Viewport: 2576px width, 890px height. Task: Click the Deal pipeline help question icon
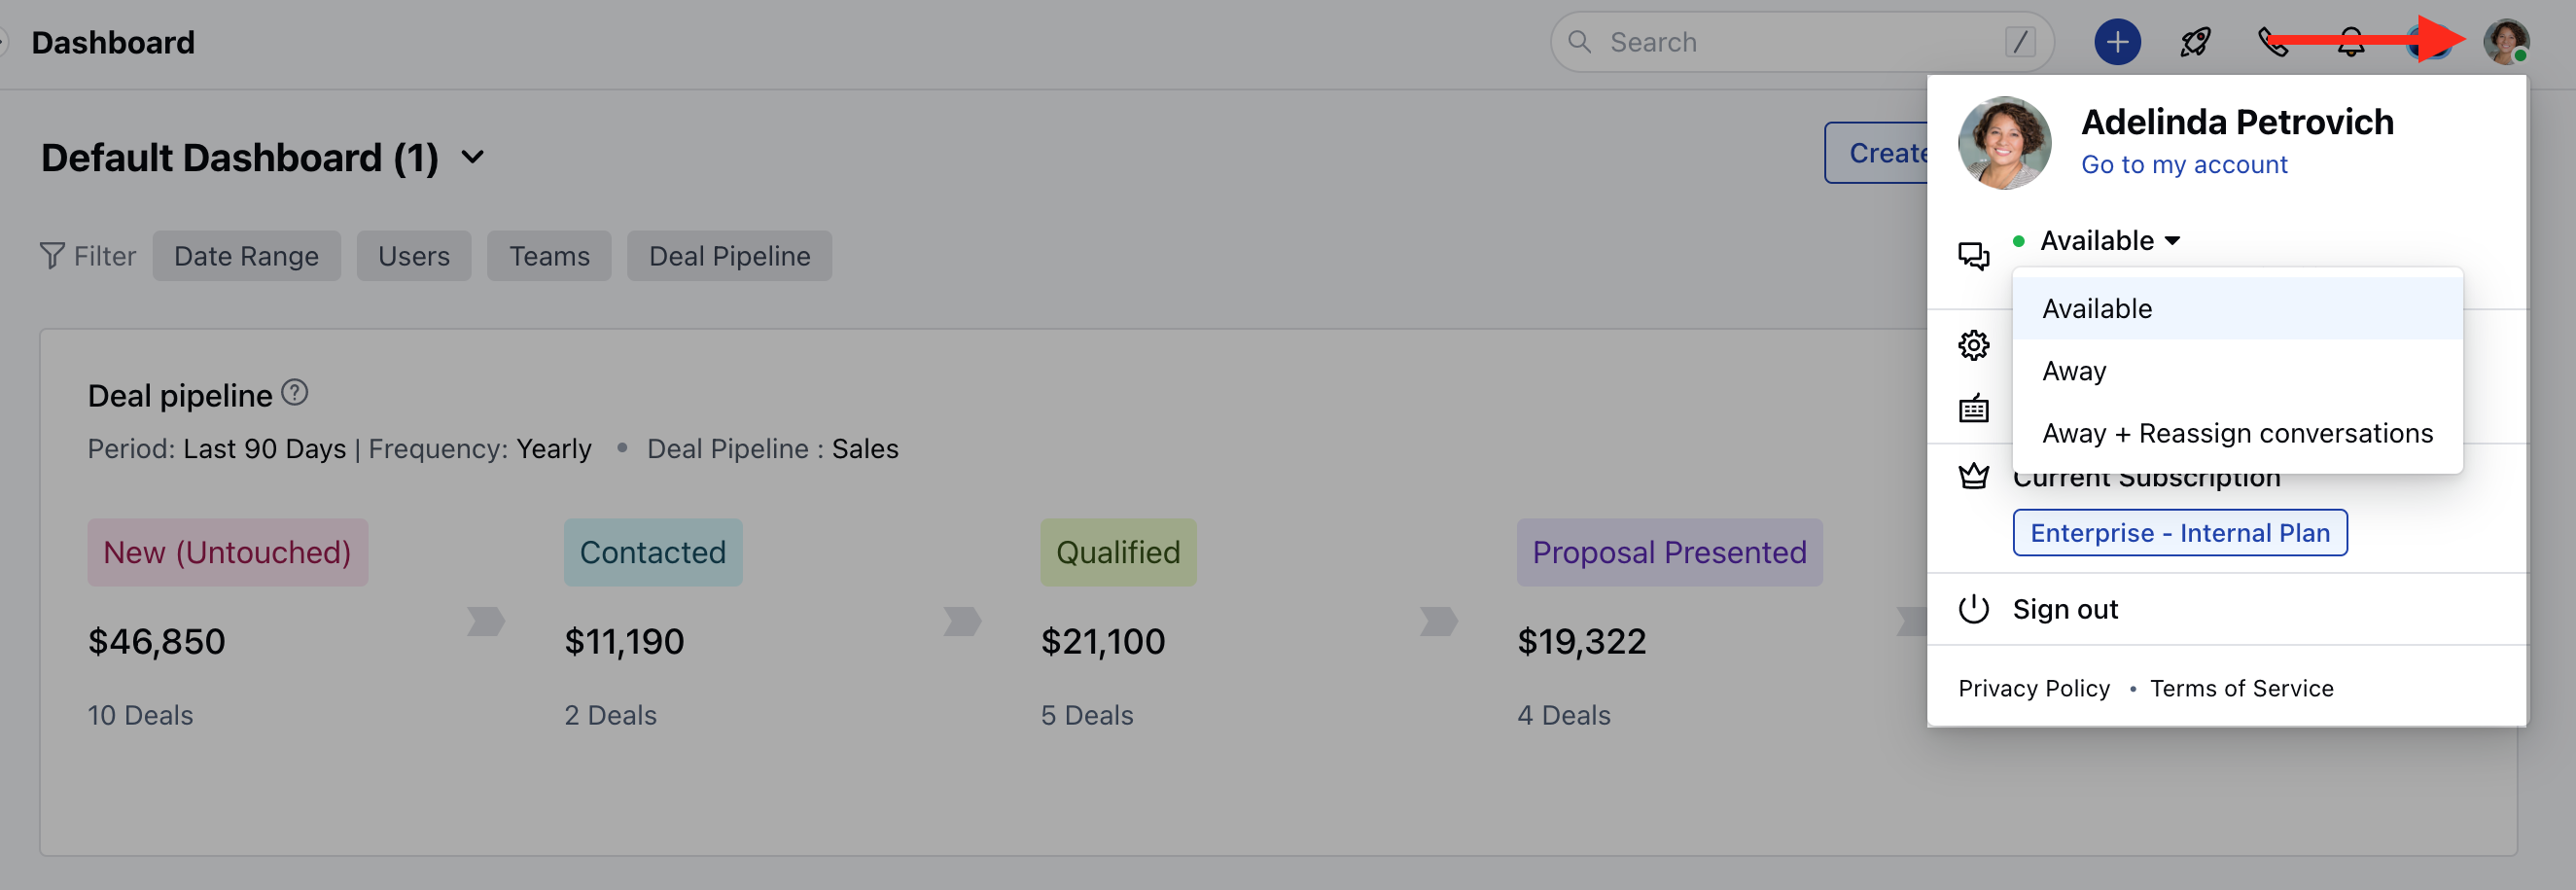click(x=295, y=393)
